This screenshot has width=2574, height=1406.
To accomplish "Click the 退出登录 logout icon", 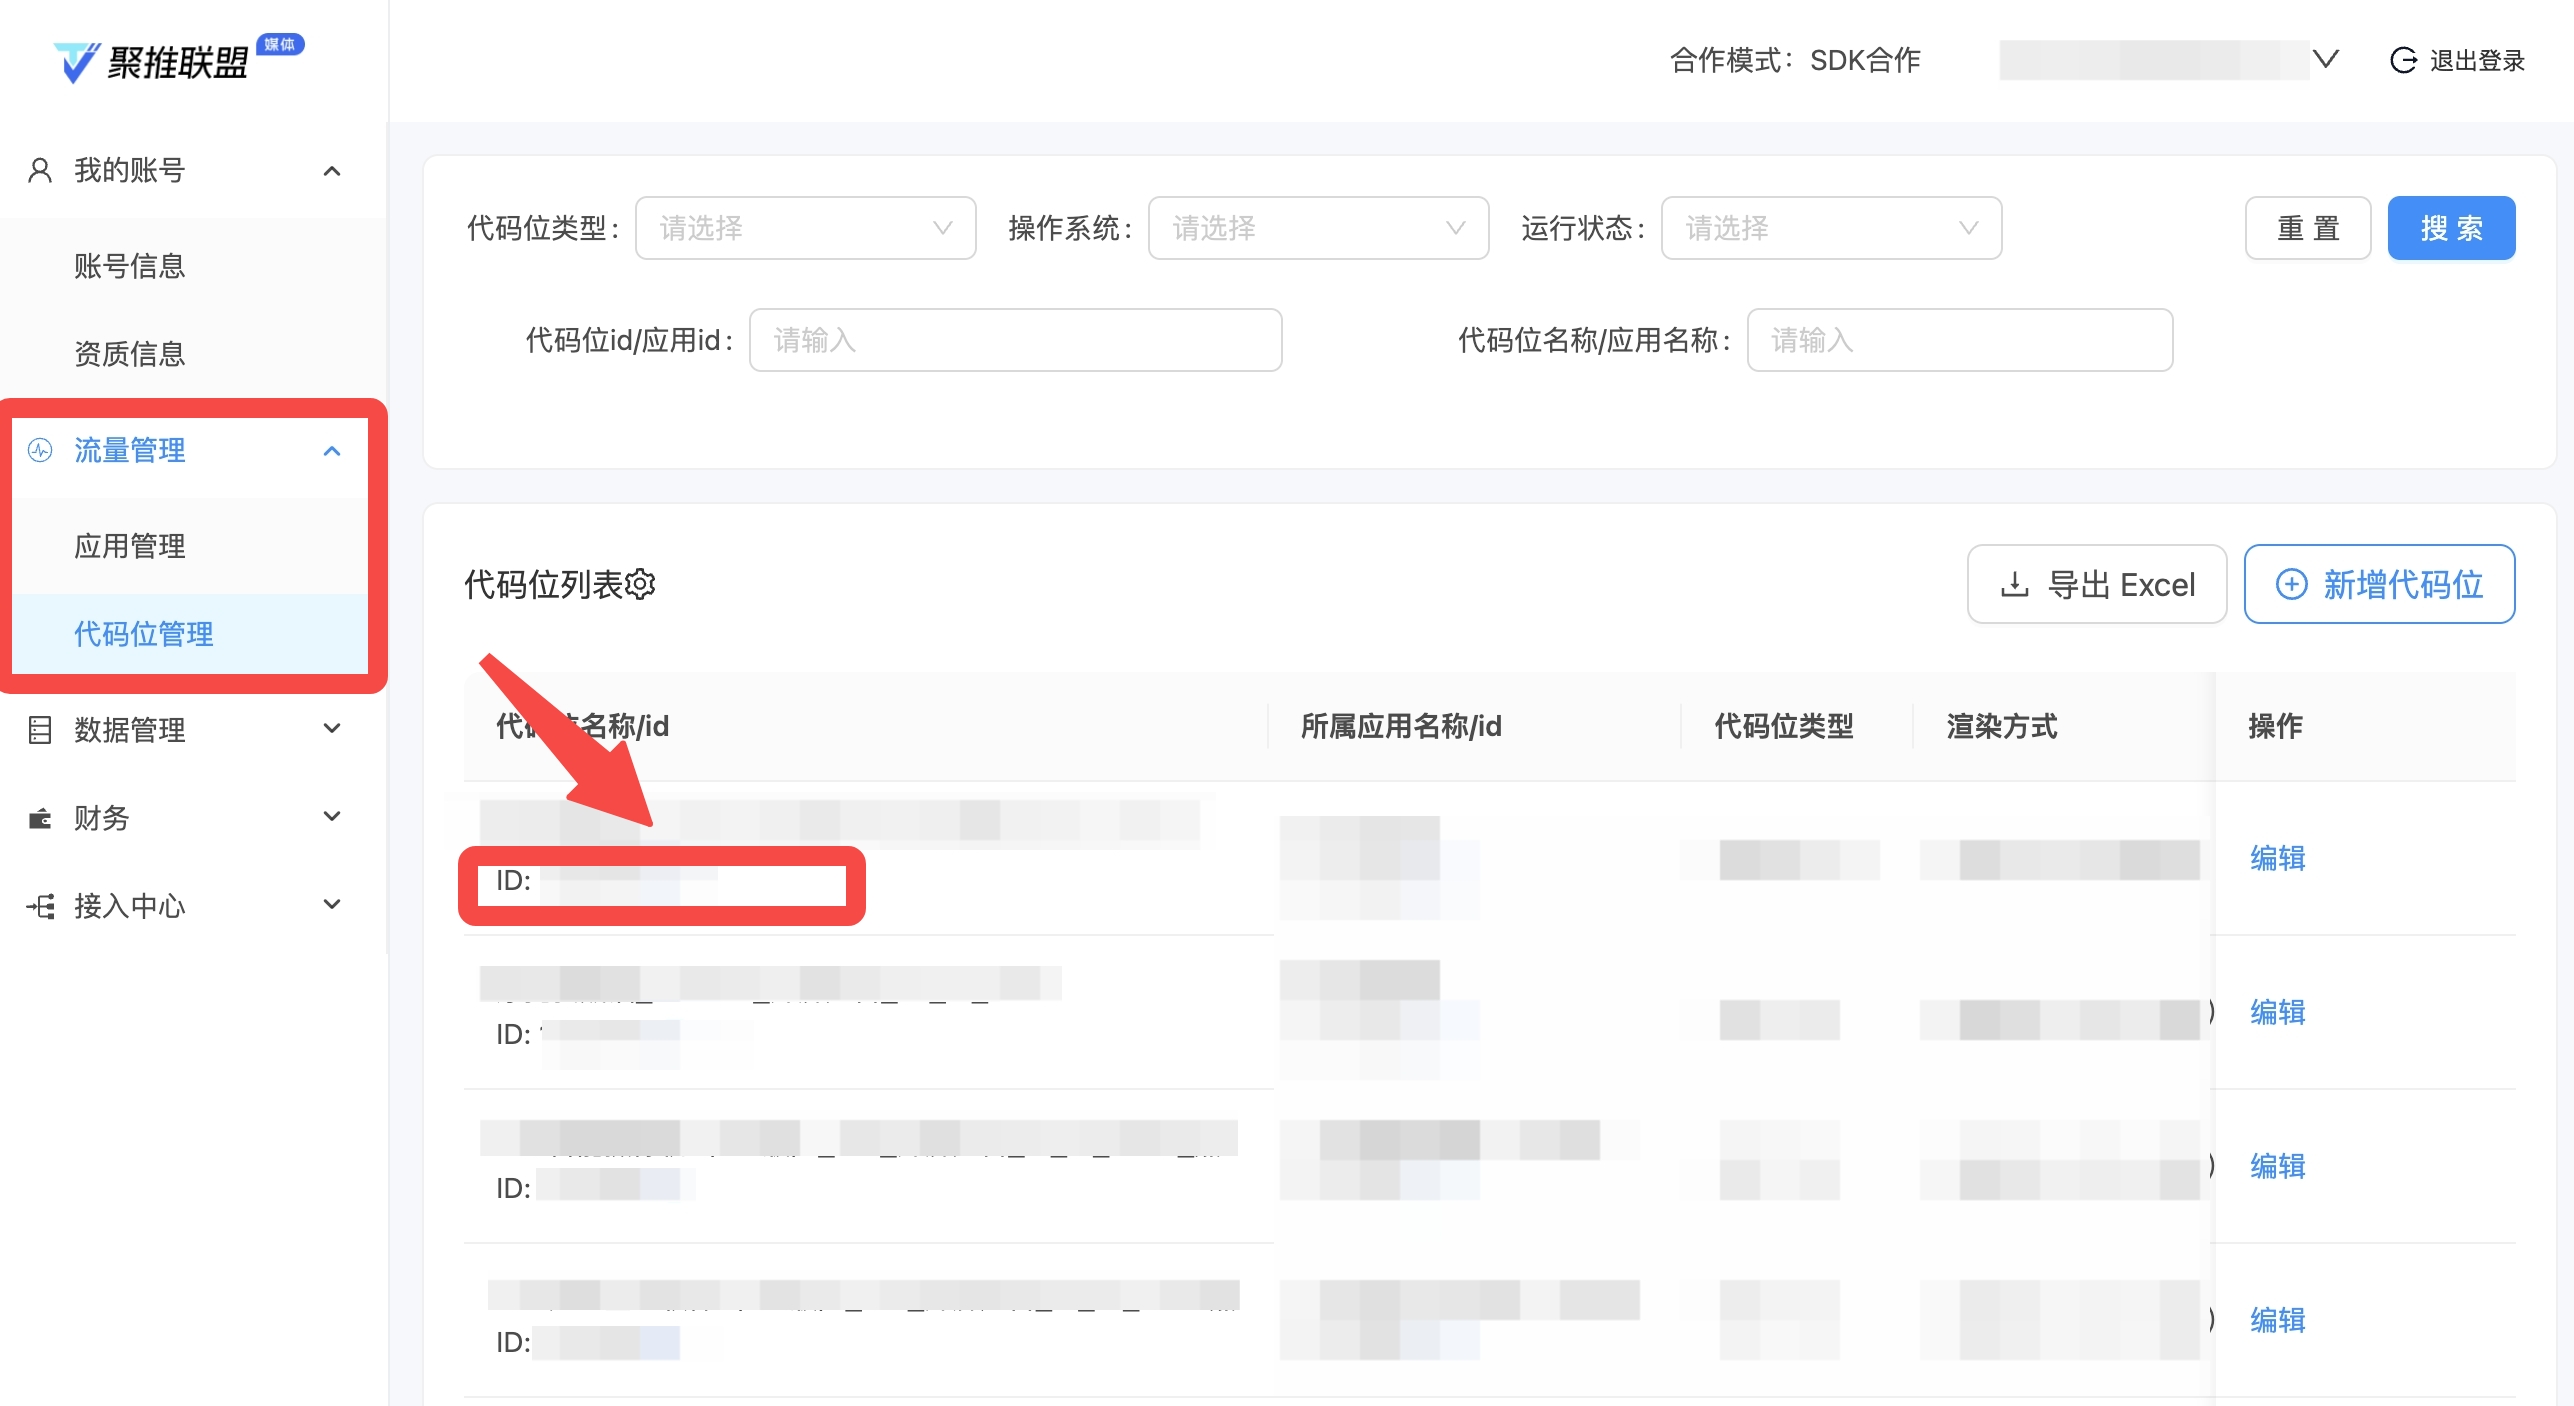I will coord(2404,60).
